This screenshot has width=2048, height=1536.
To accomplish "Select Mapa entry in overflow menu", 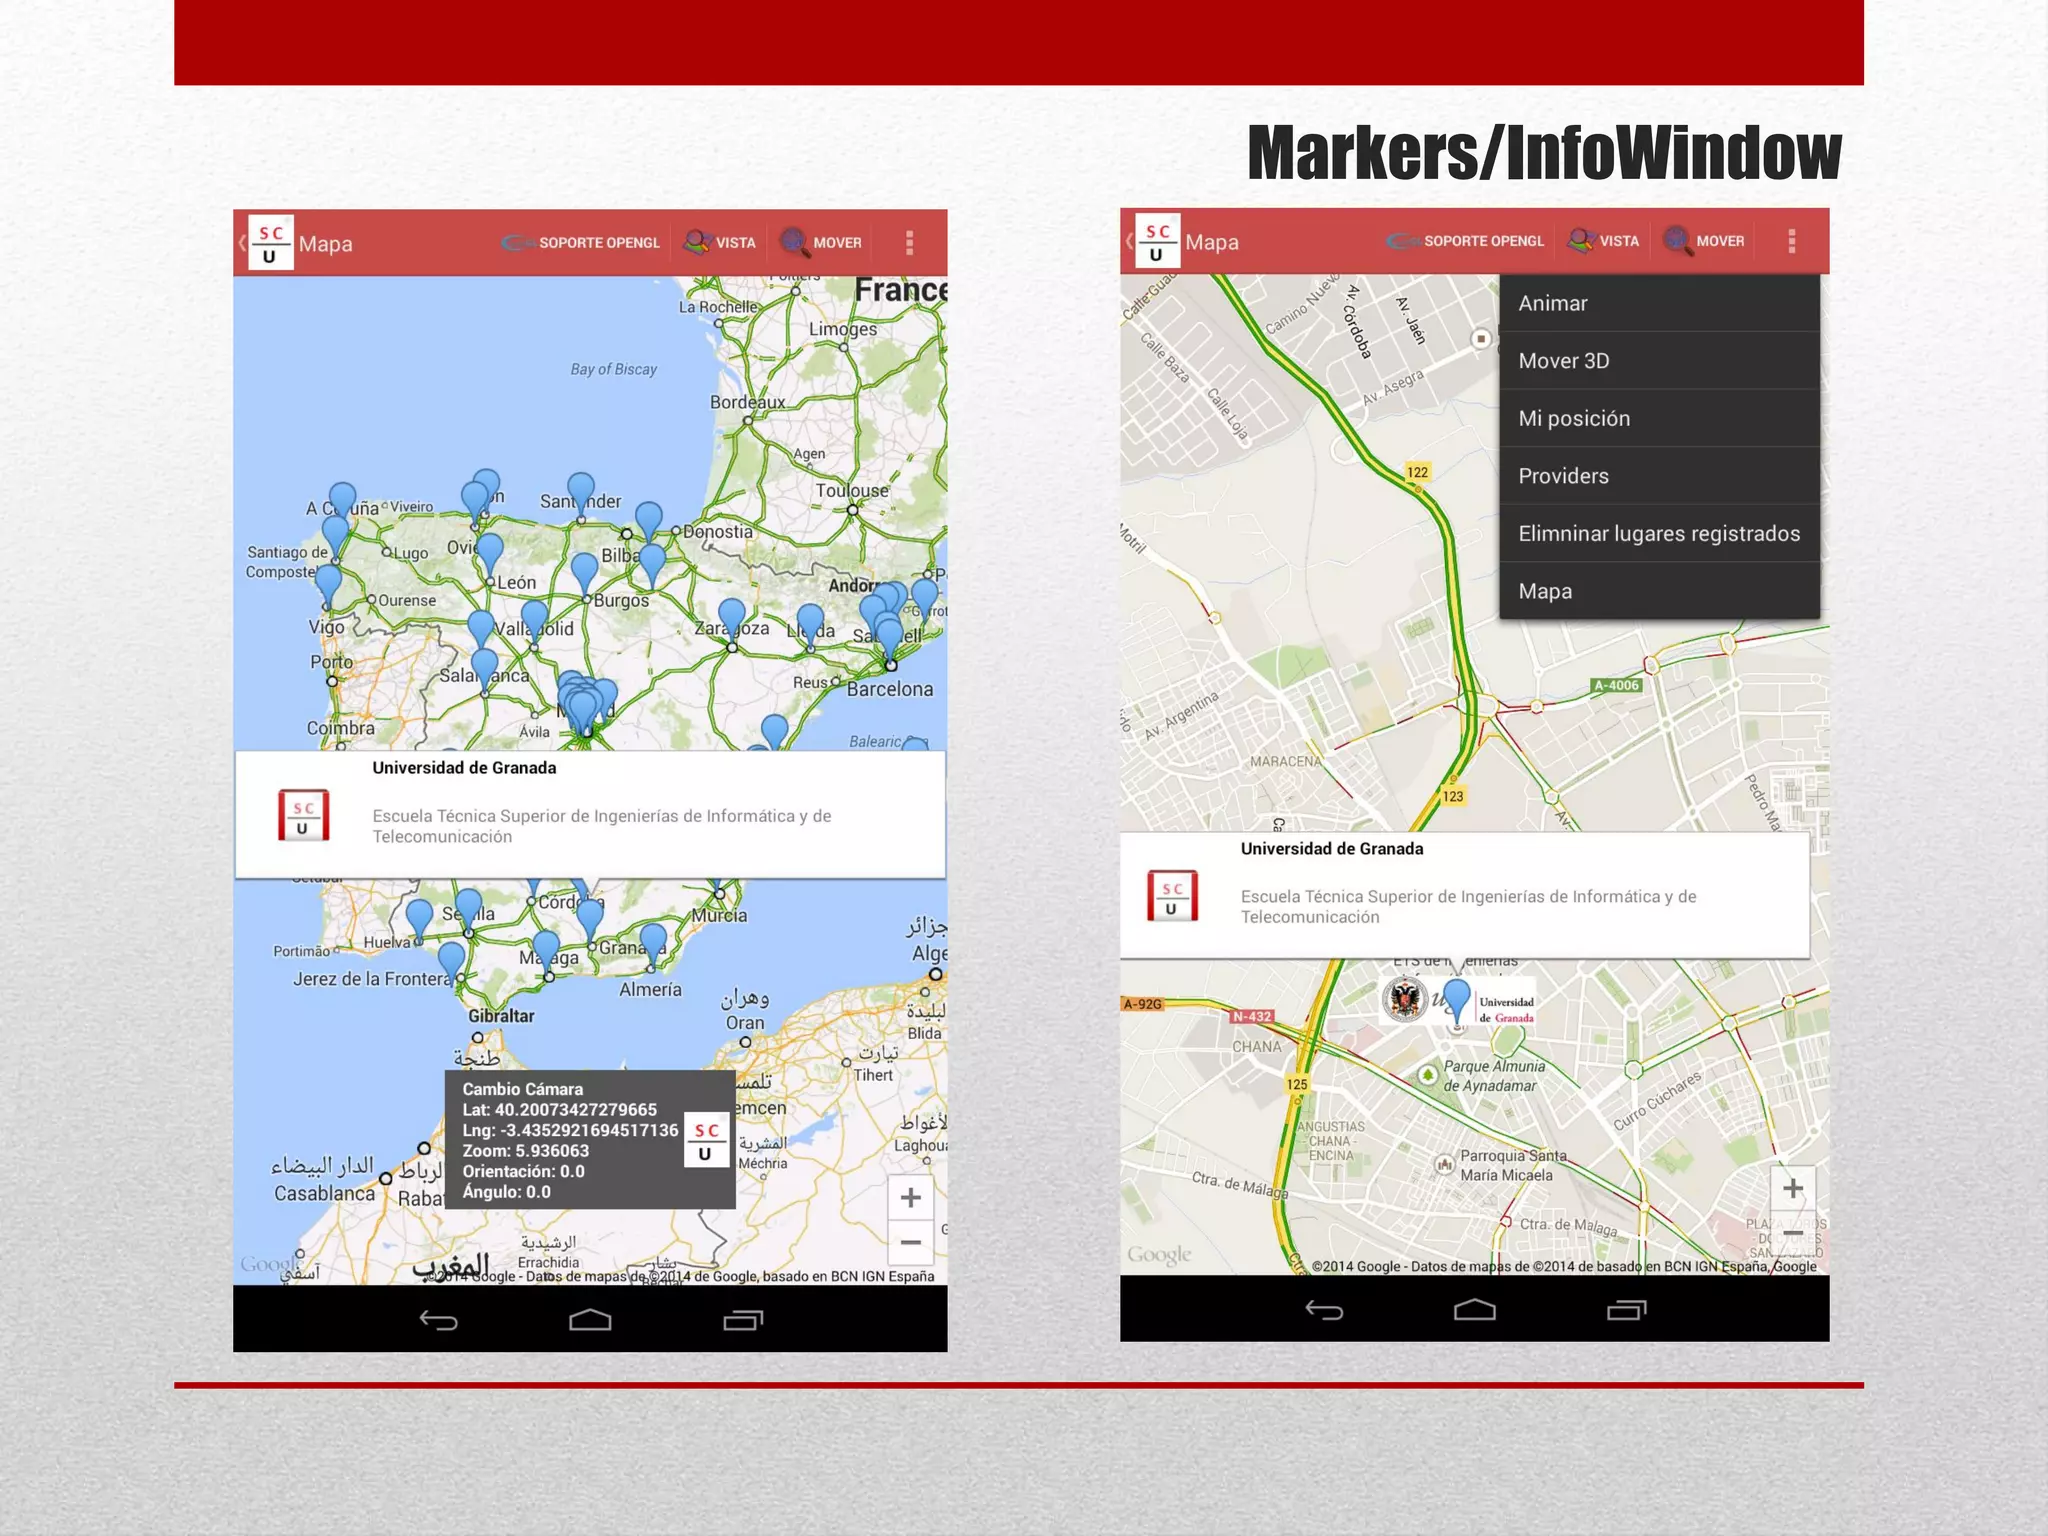I will click(1659, 591).
